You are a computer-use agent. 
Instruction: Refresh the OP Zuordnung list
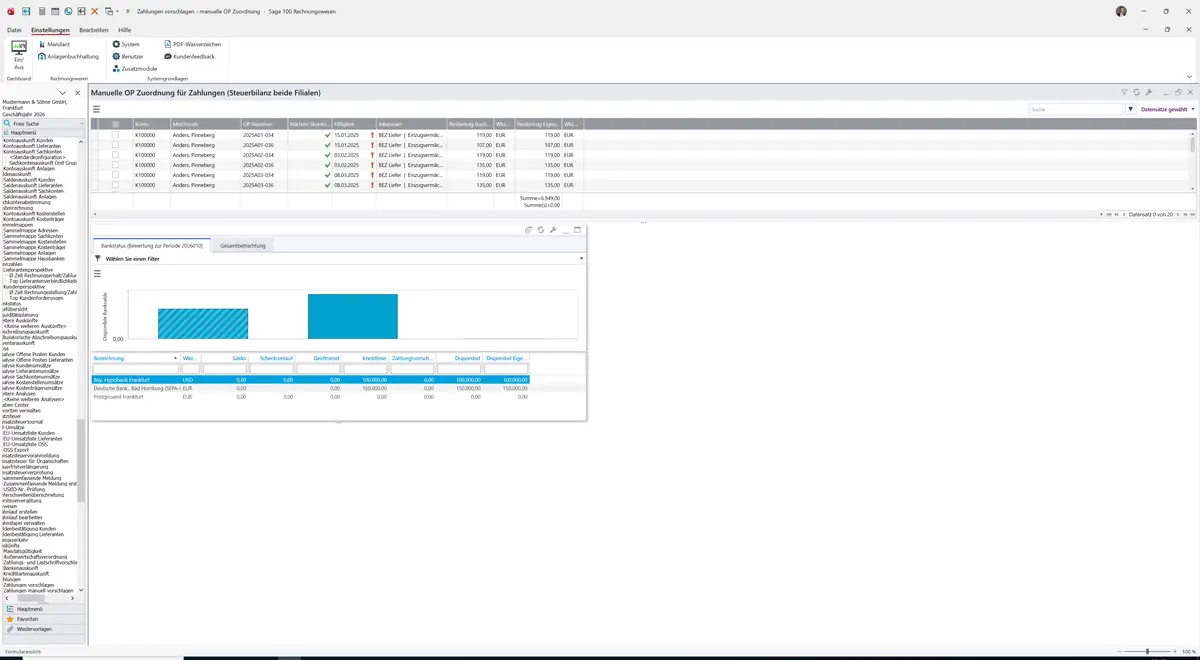[1136, 92]
